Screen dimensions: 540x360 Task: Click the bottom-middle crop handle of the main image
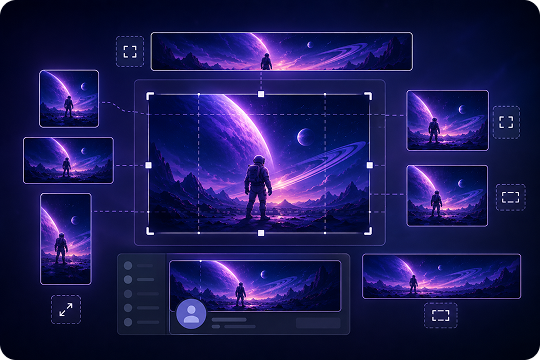click(261, 233)
